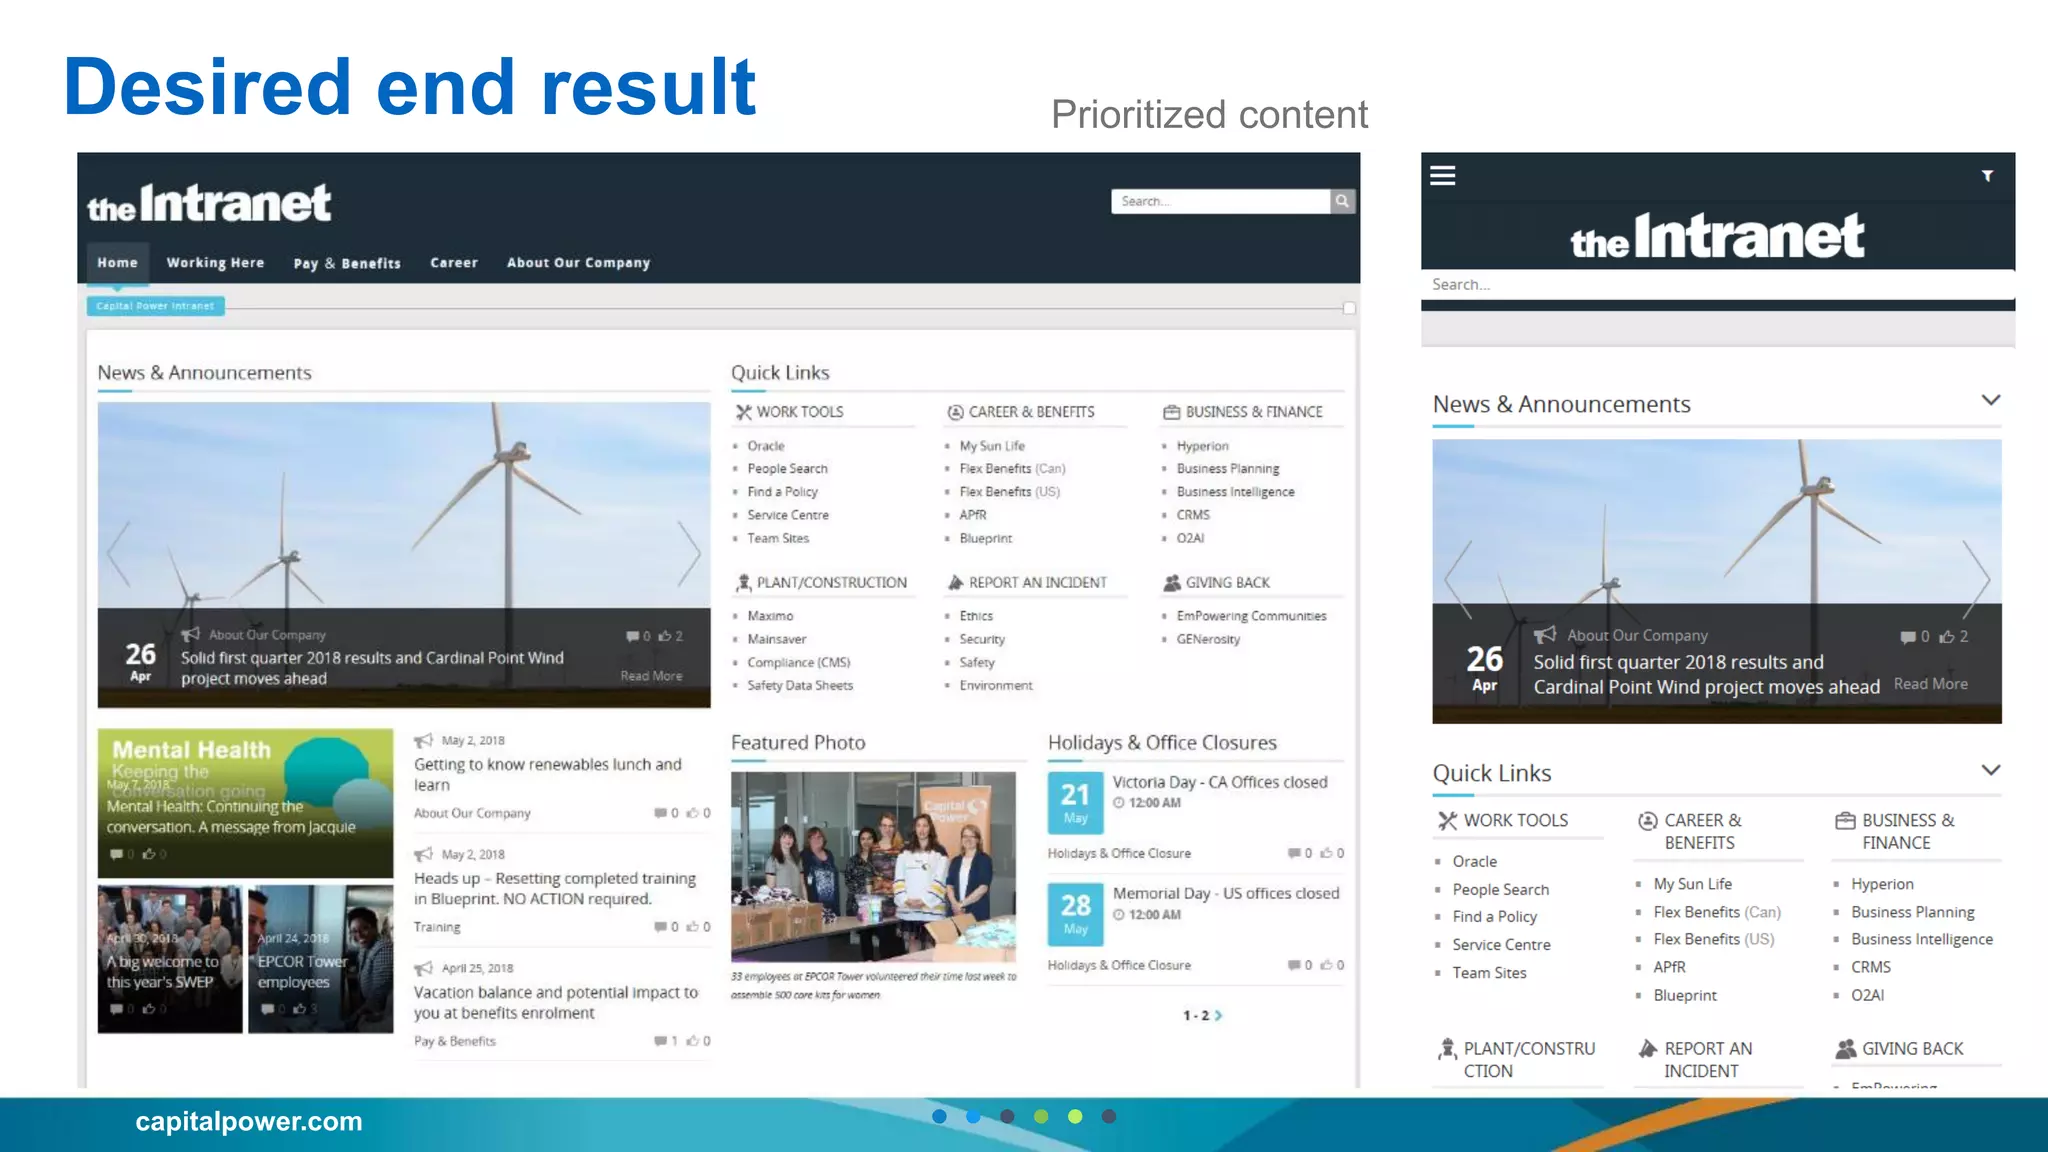Viewport: 2048px width, 1152px height.
Task: Click the megaphone icon beside Getting to know renewables
Action: click(423, 741)
